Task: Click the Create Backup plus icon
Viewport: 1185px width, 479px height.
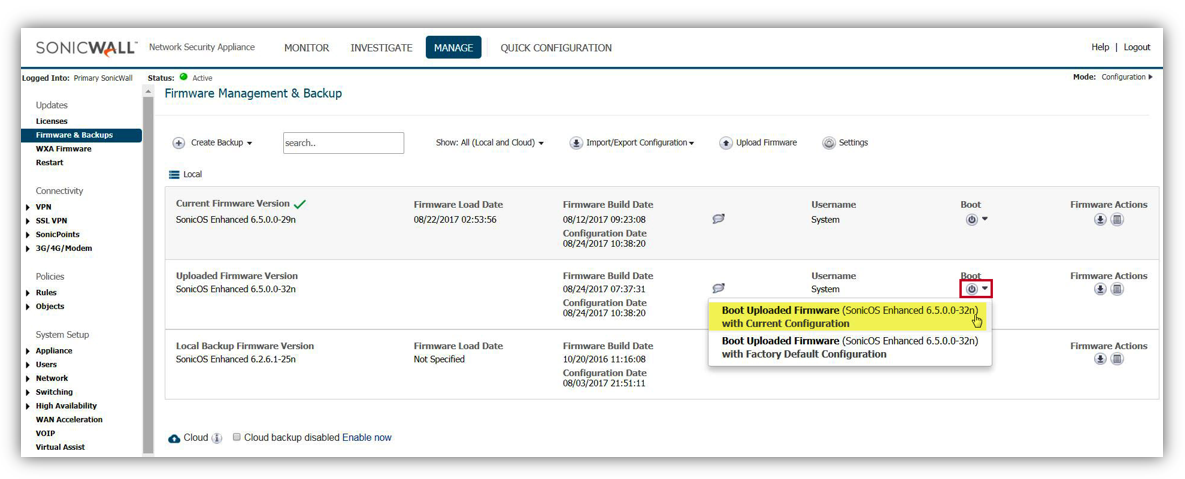Action: click(x=179, y=143)
